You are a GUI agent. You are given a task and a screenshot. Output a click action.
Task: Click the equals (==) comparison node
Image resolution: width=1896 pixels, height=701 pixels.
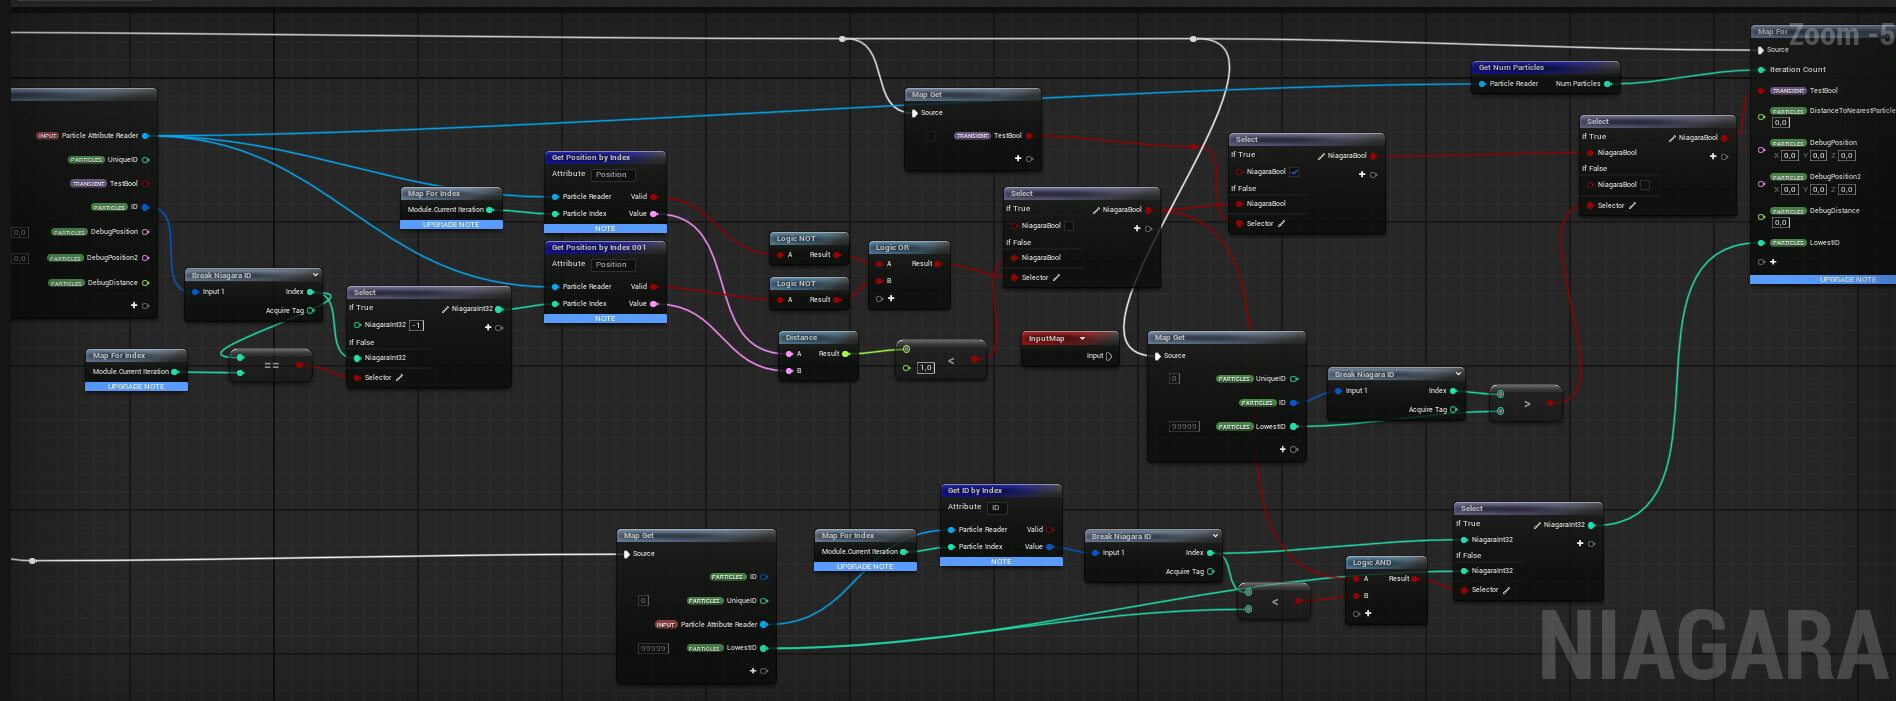(x=271, y=366)
